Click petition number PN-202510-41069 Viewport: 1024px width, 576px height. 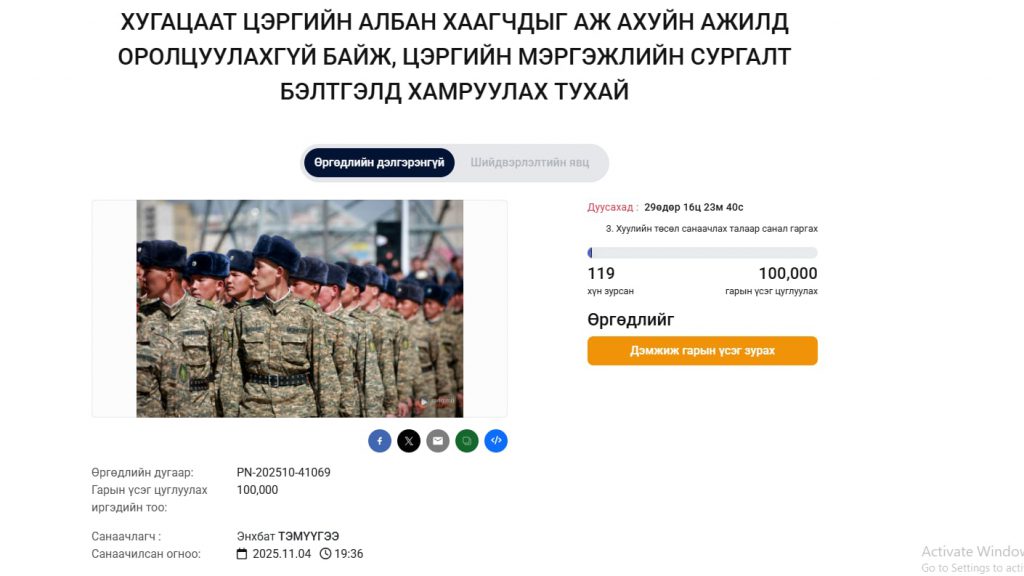pos(283,472)
